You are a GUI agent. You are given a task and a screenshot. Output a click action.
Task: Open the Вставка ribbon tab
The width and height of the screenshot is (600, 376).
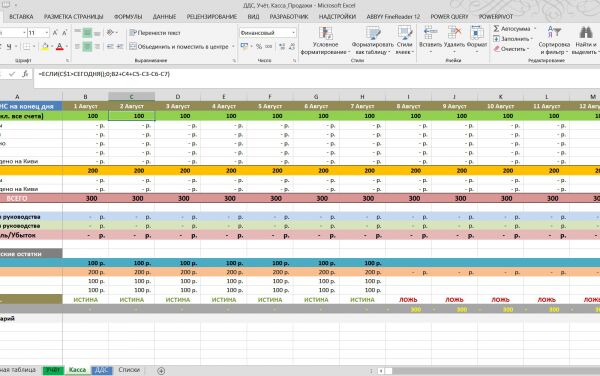pyautogui.click(x=21, y=17)
